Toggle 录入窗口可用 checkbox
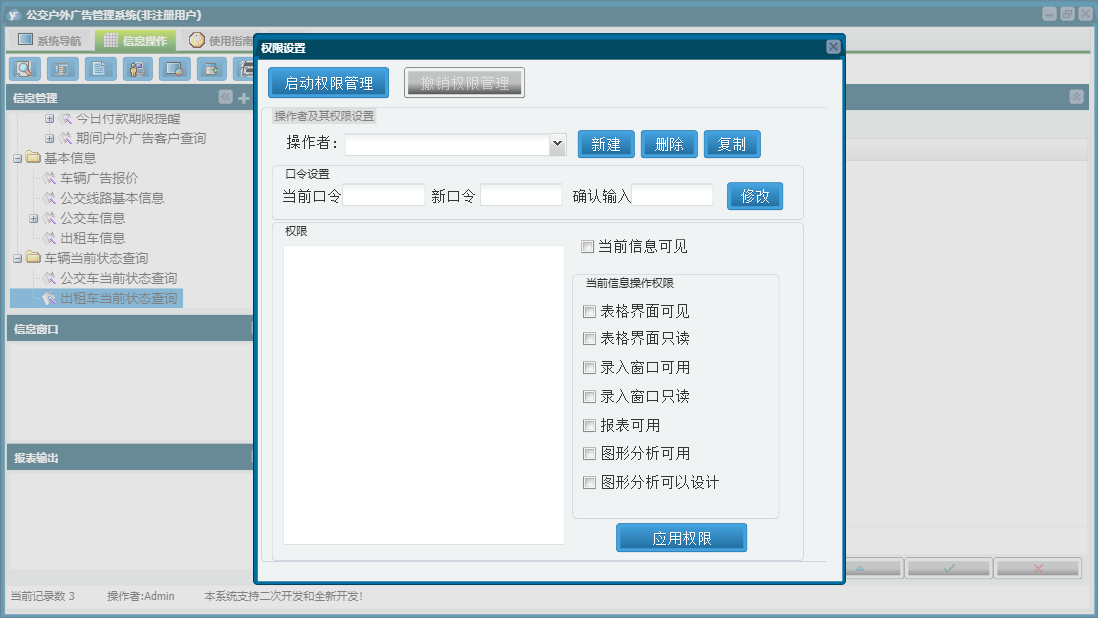The image size is (1098, 618). point(590,368)
